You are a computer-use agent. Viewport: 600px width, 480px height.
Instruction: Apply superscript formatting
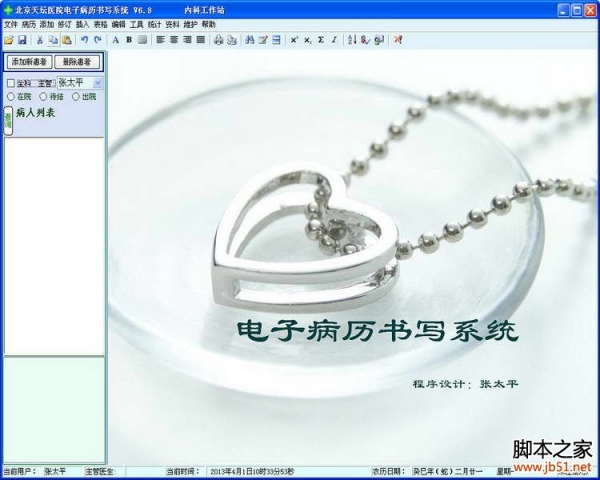pos(294,40)
